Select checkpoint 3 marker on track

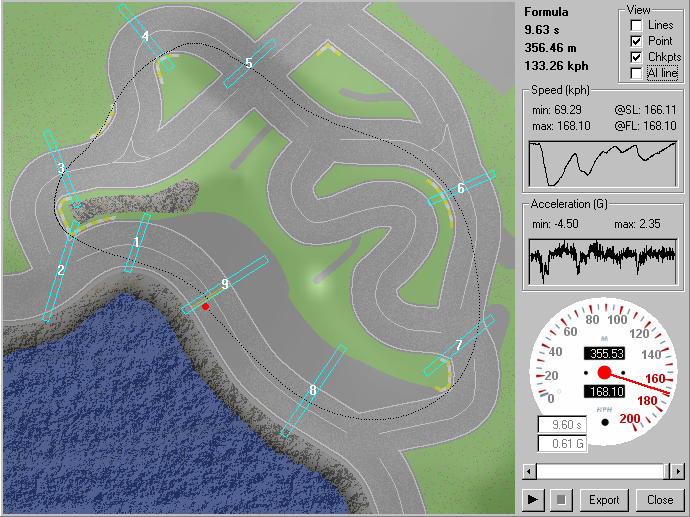62,169
